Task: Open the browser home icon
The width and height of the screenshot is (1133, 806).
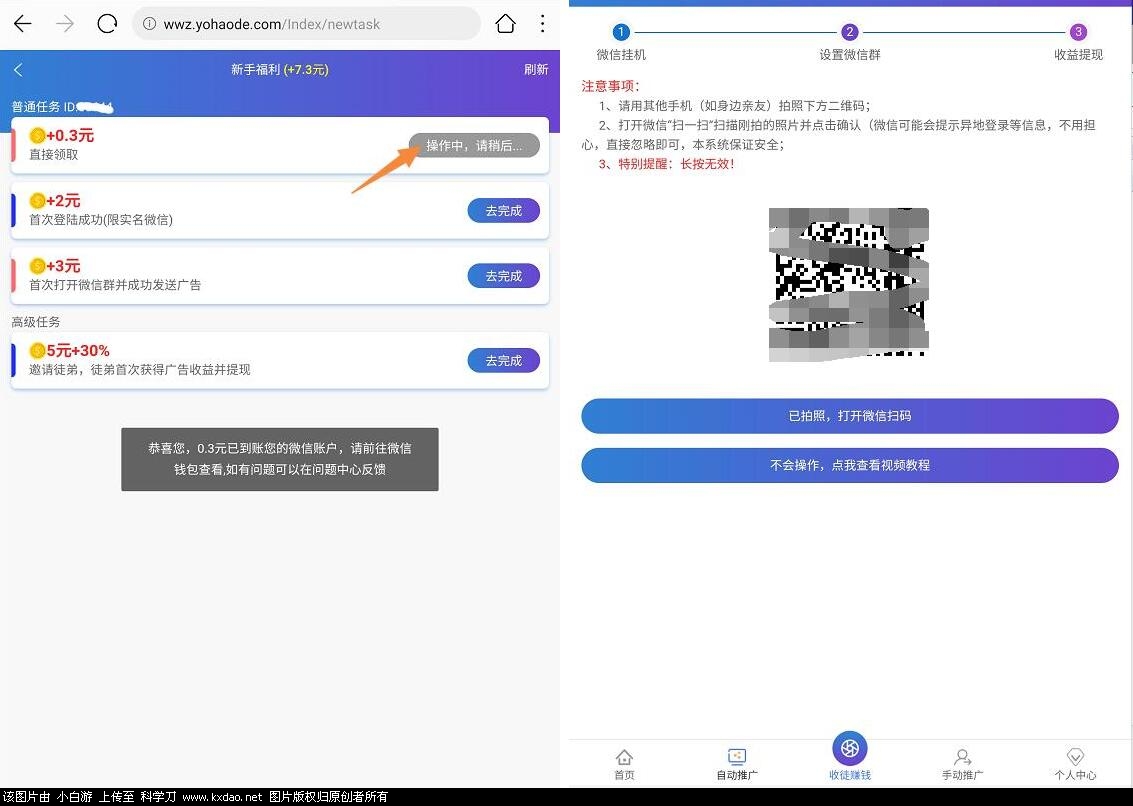Action: 506,24
